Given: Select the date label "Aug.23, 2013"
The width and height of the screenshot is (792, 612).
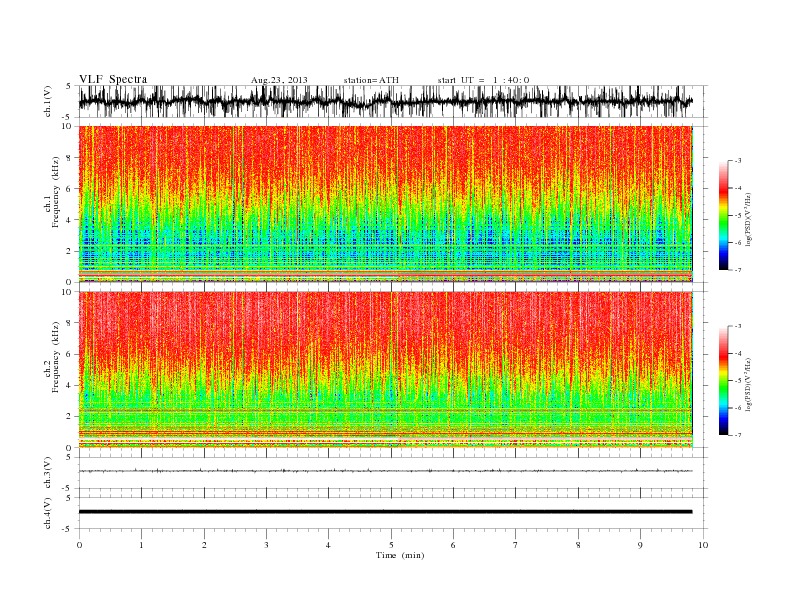Looking at the screenshot, I should pos(279,80).
